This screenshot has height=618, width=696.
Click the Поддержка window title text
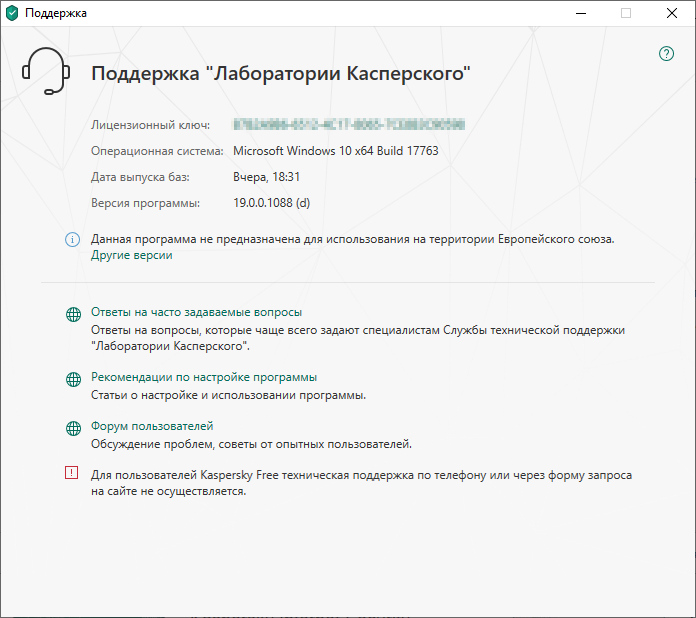55,13
